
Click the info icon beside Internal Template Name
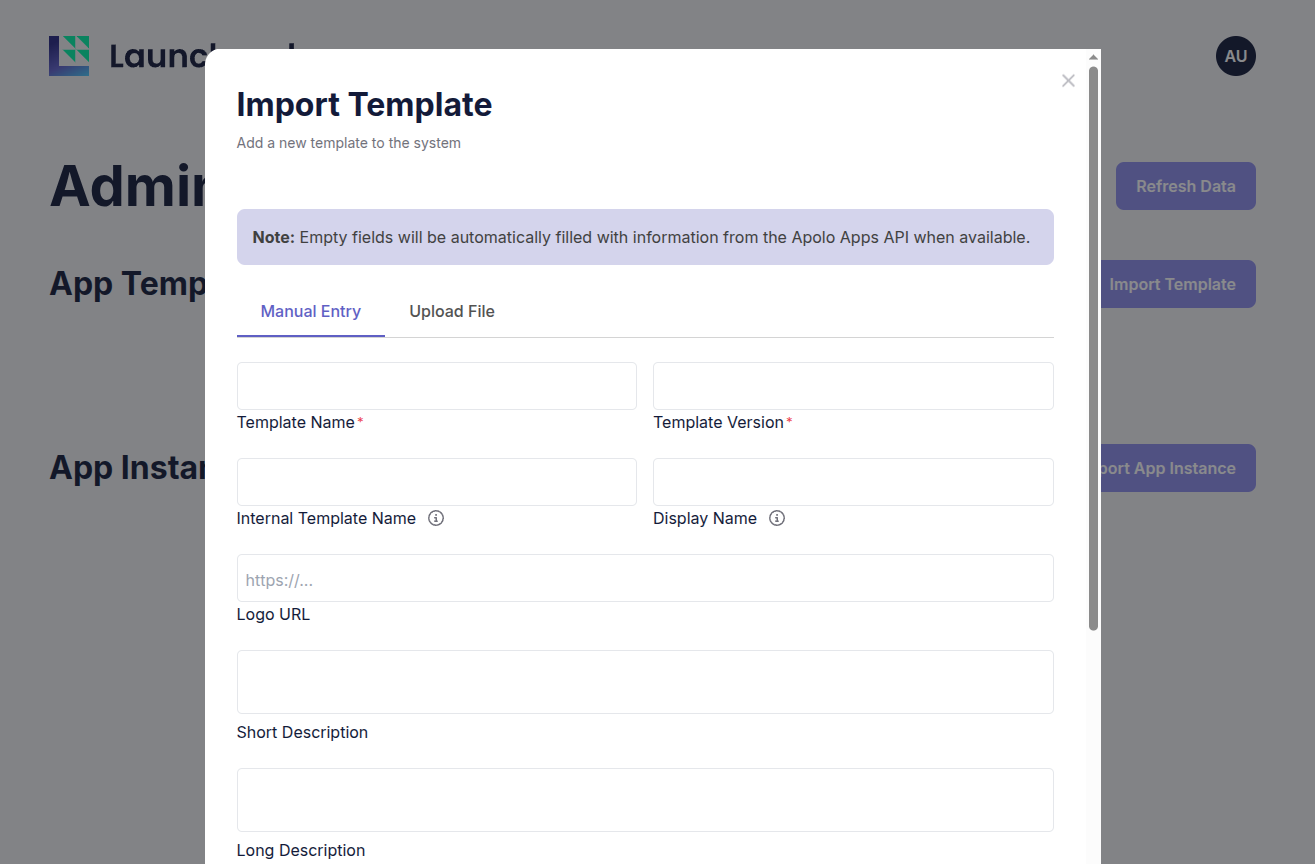pyautogui.click(x=436, y=518)
